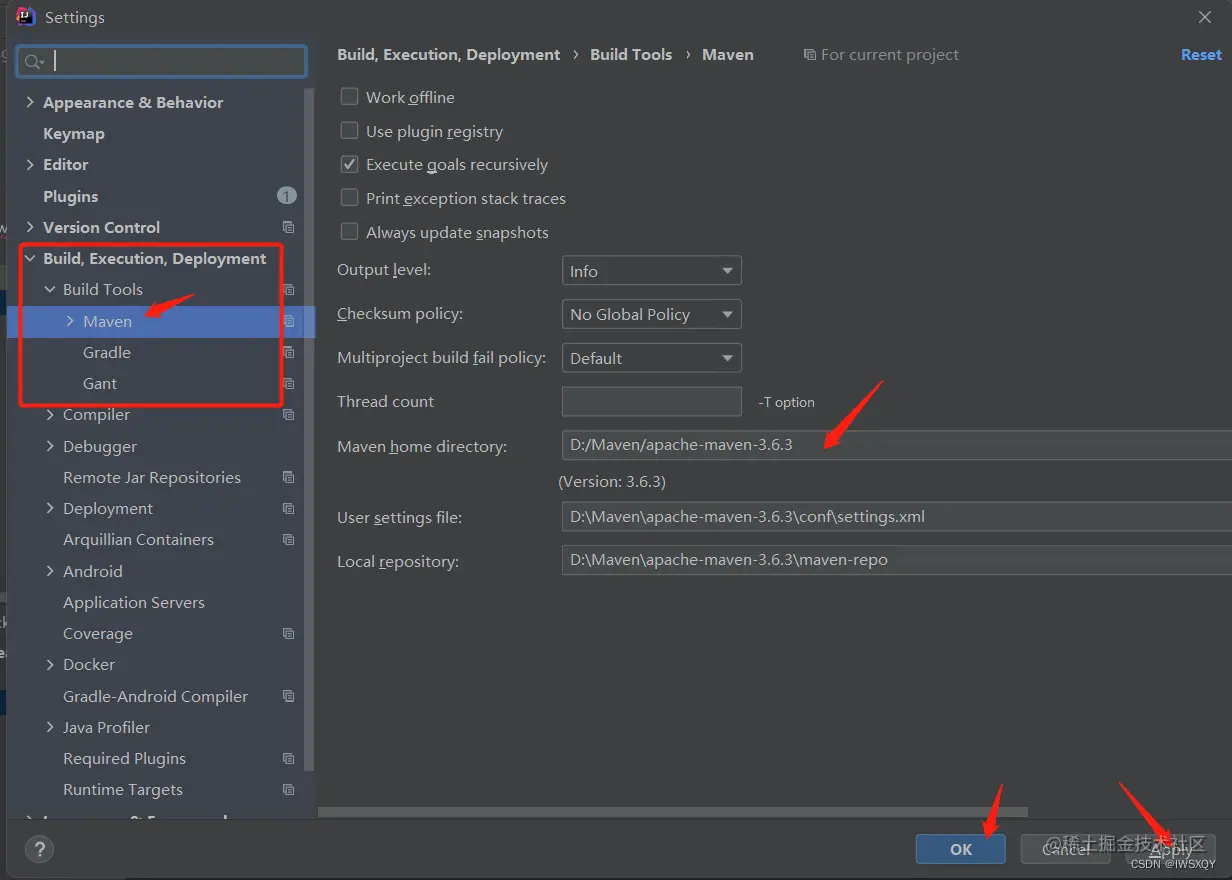Click project-level icon beside Gradle row
Screen dimensions: 1232x880
(289, 352)
